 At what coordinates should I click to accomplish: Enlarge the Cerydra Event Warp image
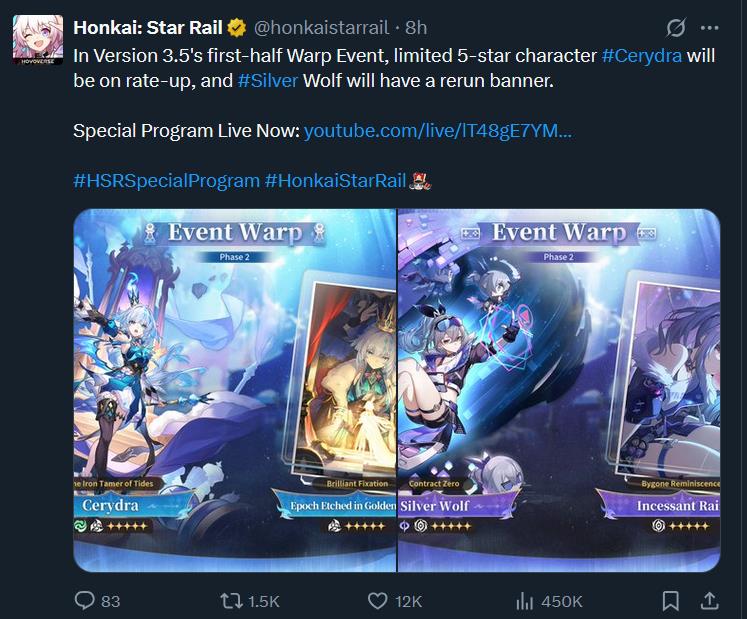click(235, 390)
